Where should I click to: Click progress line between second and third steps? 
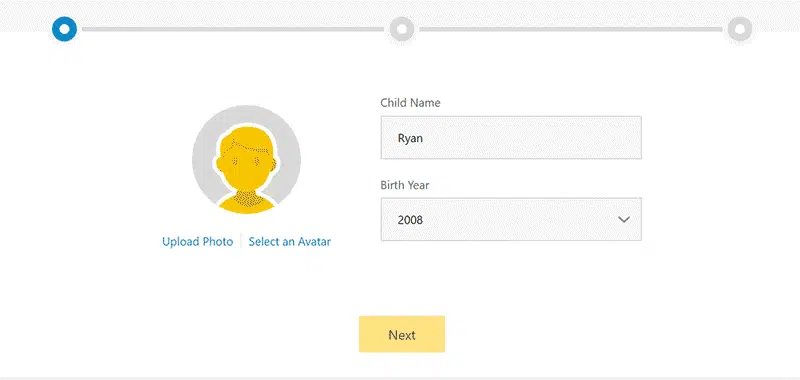(x=570, y=29)
